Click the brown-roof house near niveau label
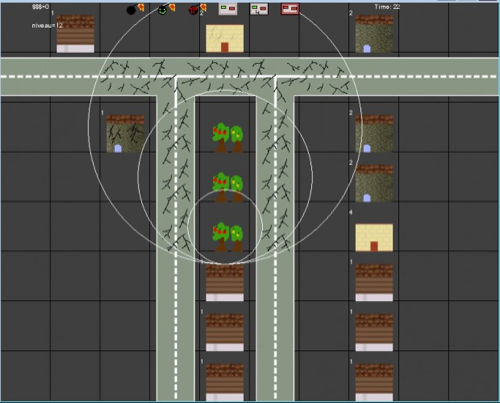Screen dimensions: 500x403 (x=75, y=34)
